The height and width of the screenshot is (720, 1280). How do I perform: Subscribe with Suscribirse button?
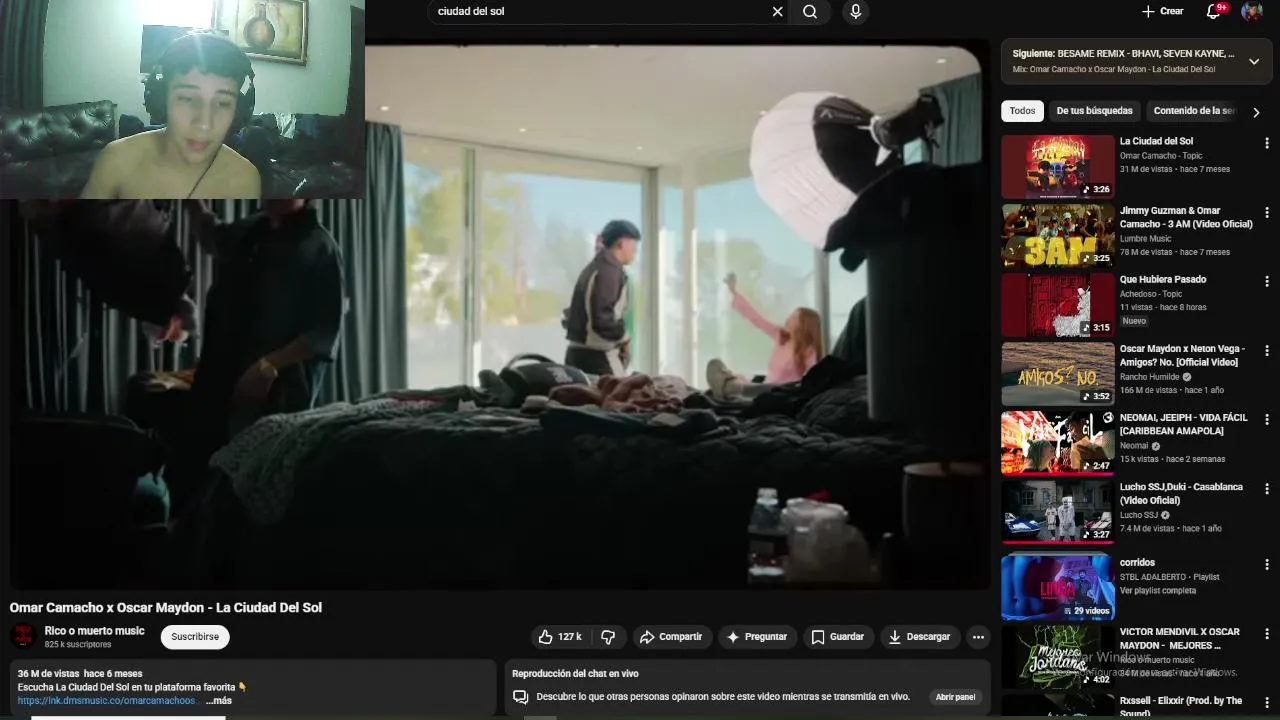[195, 637]
